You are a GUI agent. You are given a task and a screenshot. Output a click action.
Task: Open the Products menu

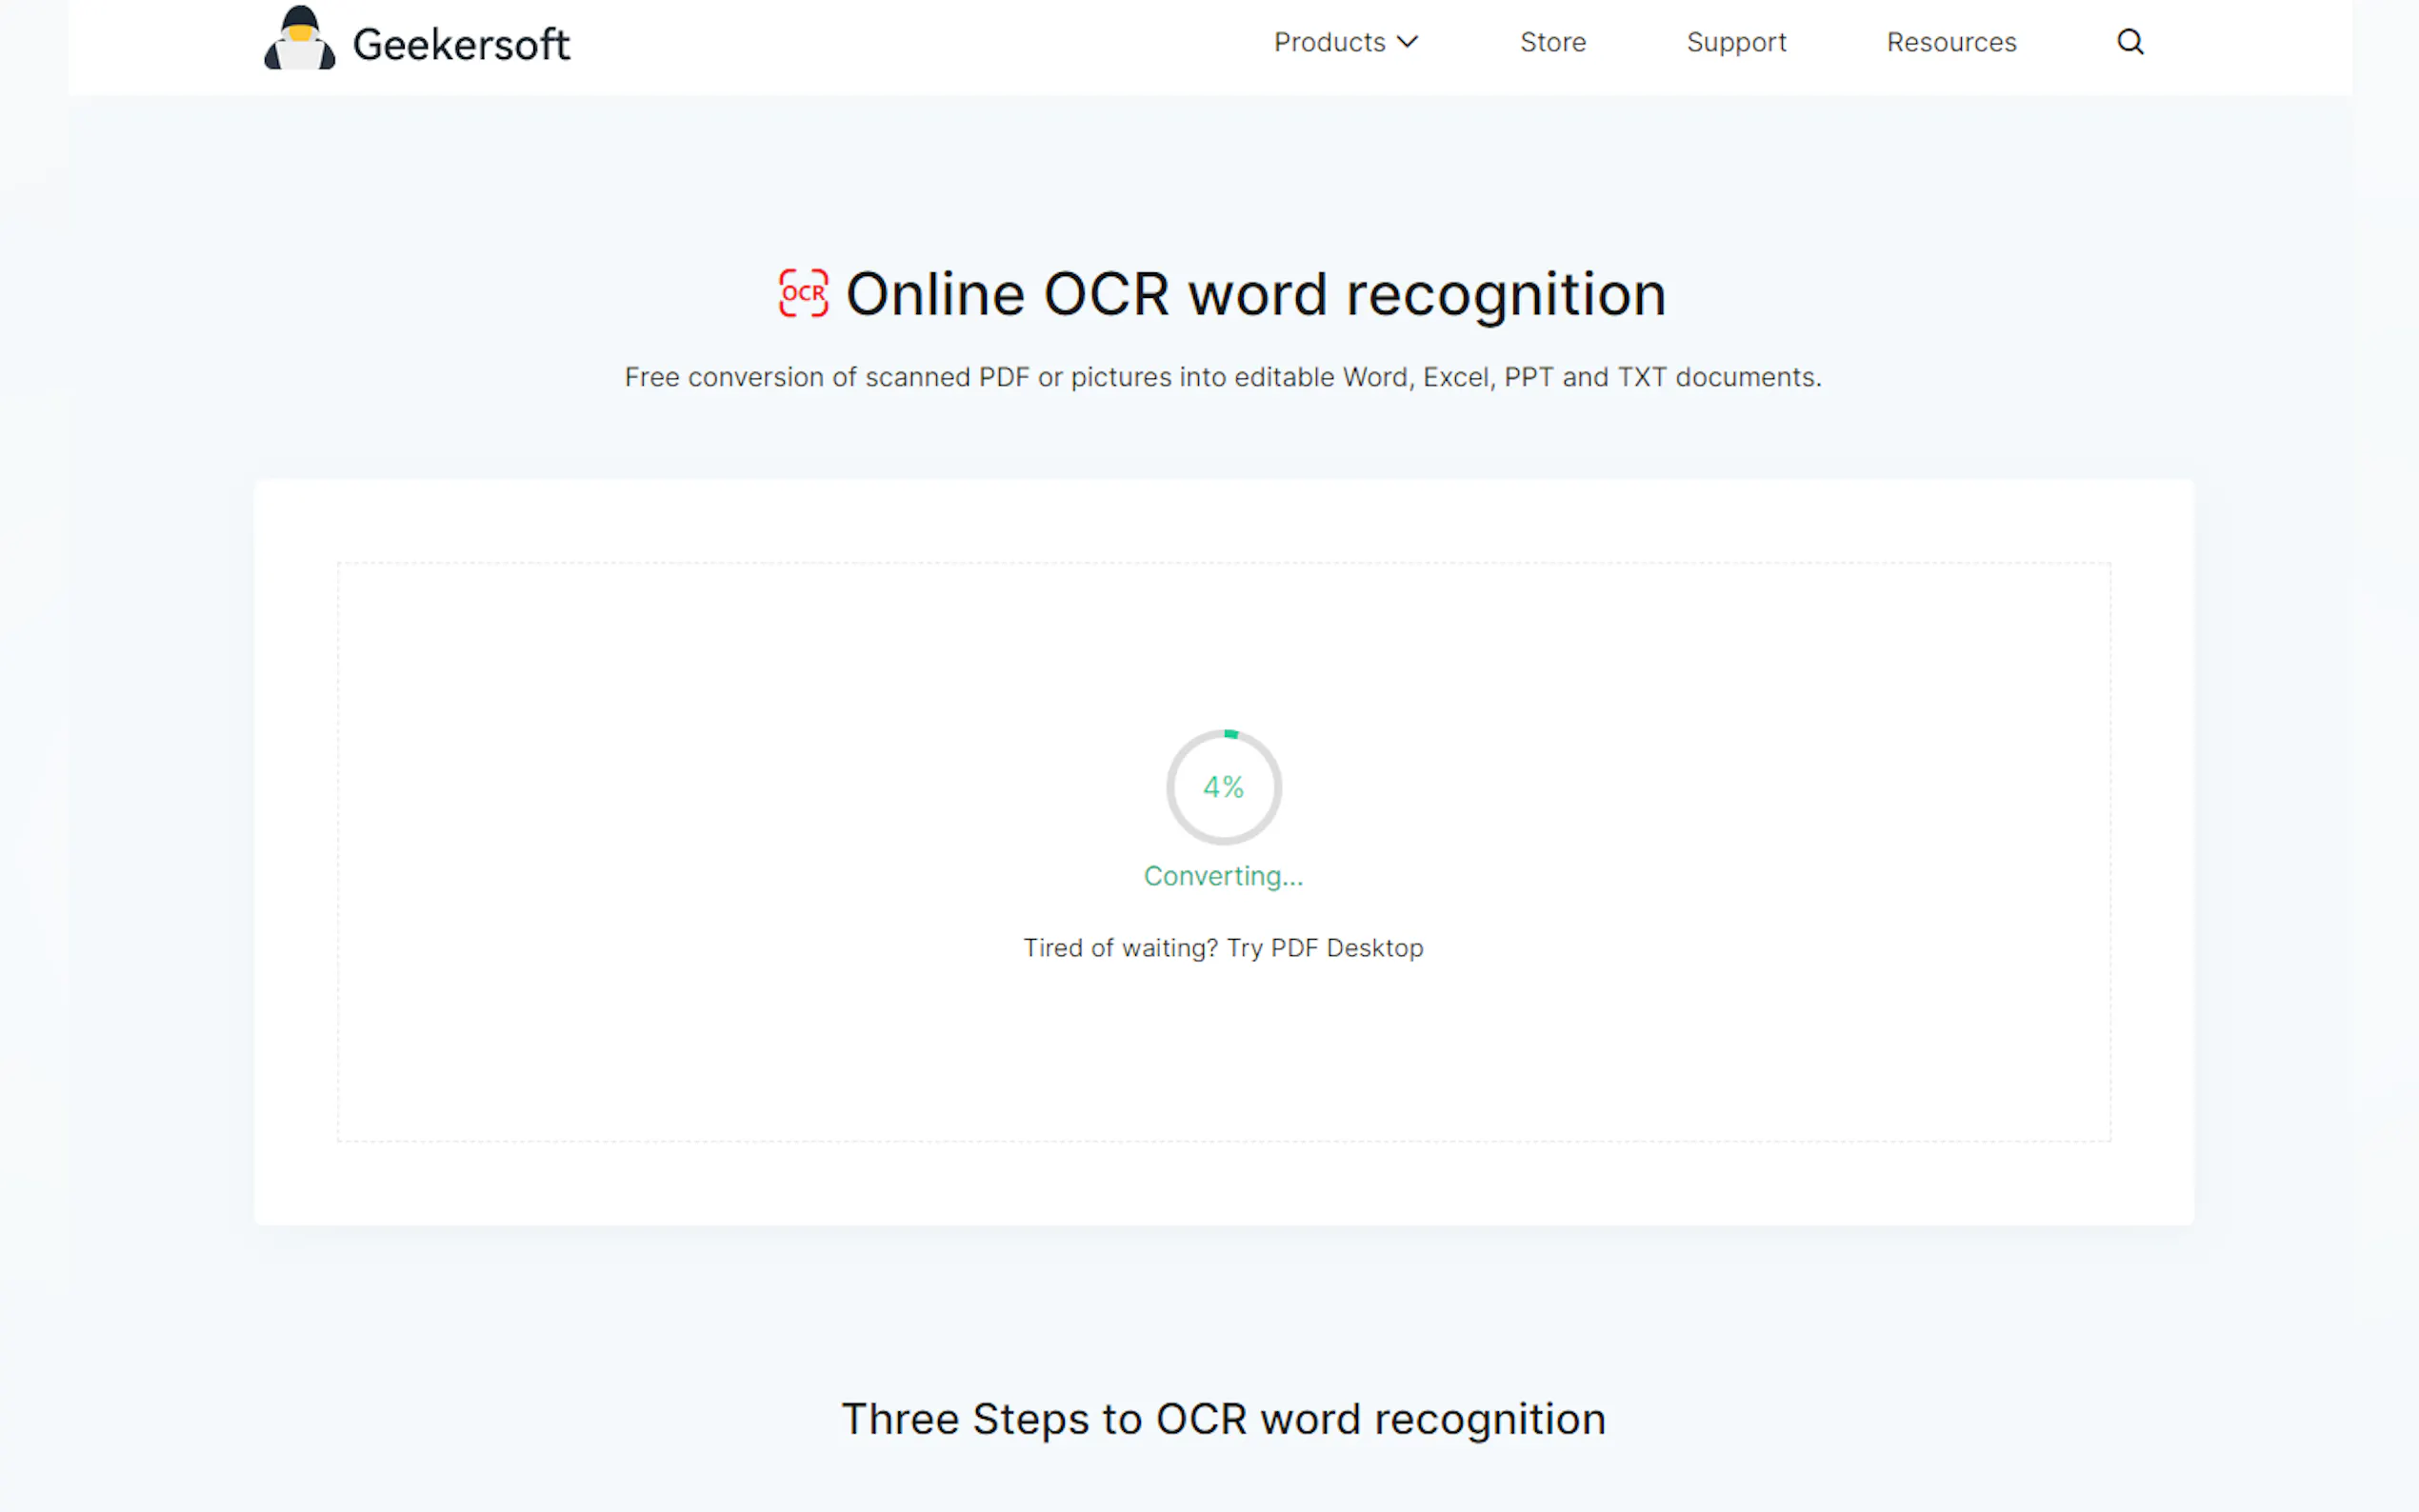(x=1329, y=42)
